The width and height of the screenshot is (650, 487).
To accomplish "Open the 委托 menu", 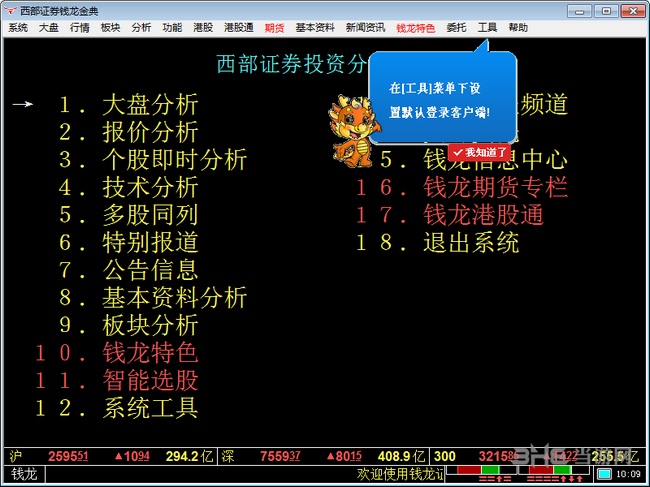I will (456, 28).
